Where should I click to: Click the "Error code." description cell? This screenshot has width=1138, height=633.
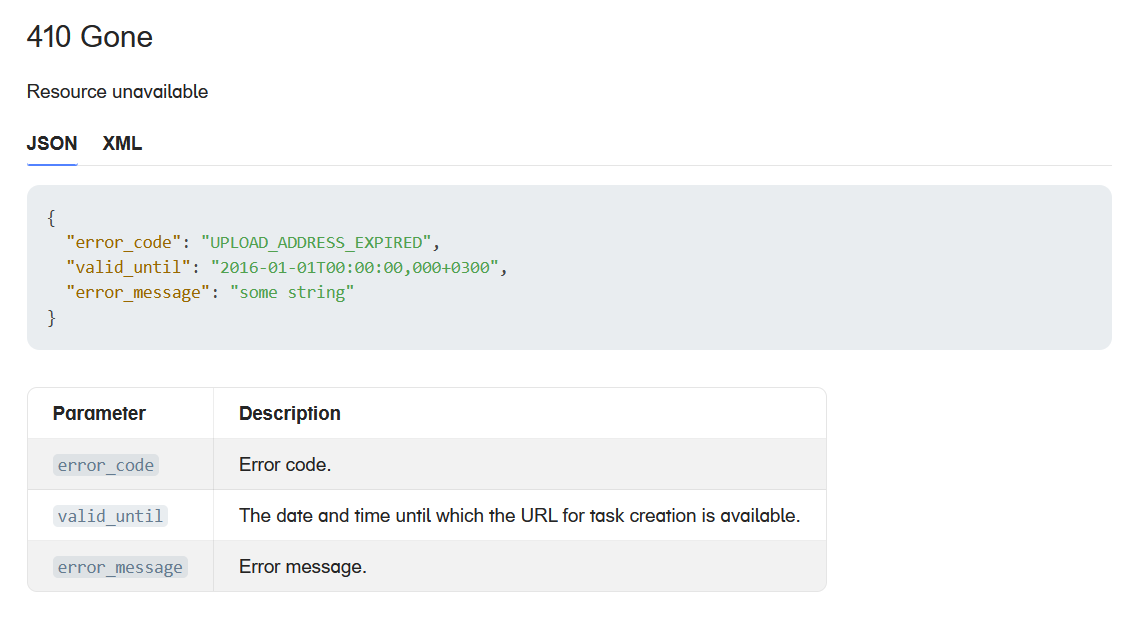coord(284,465)
